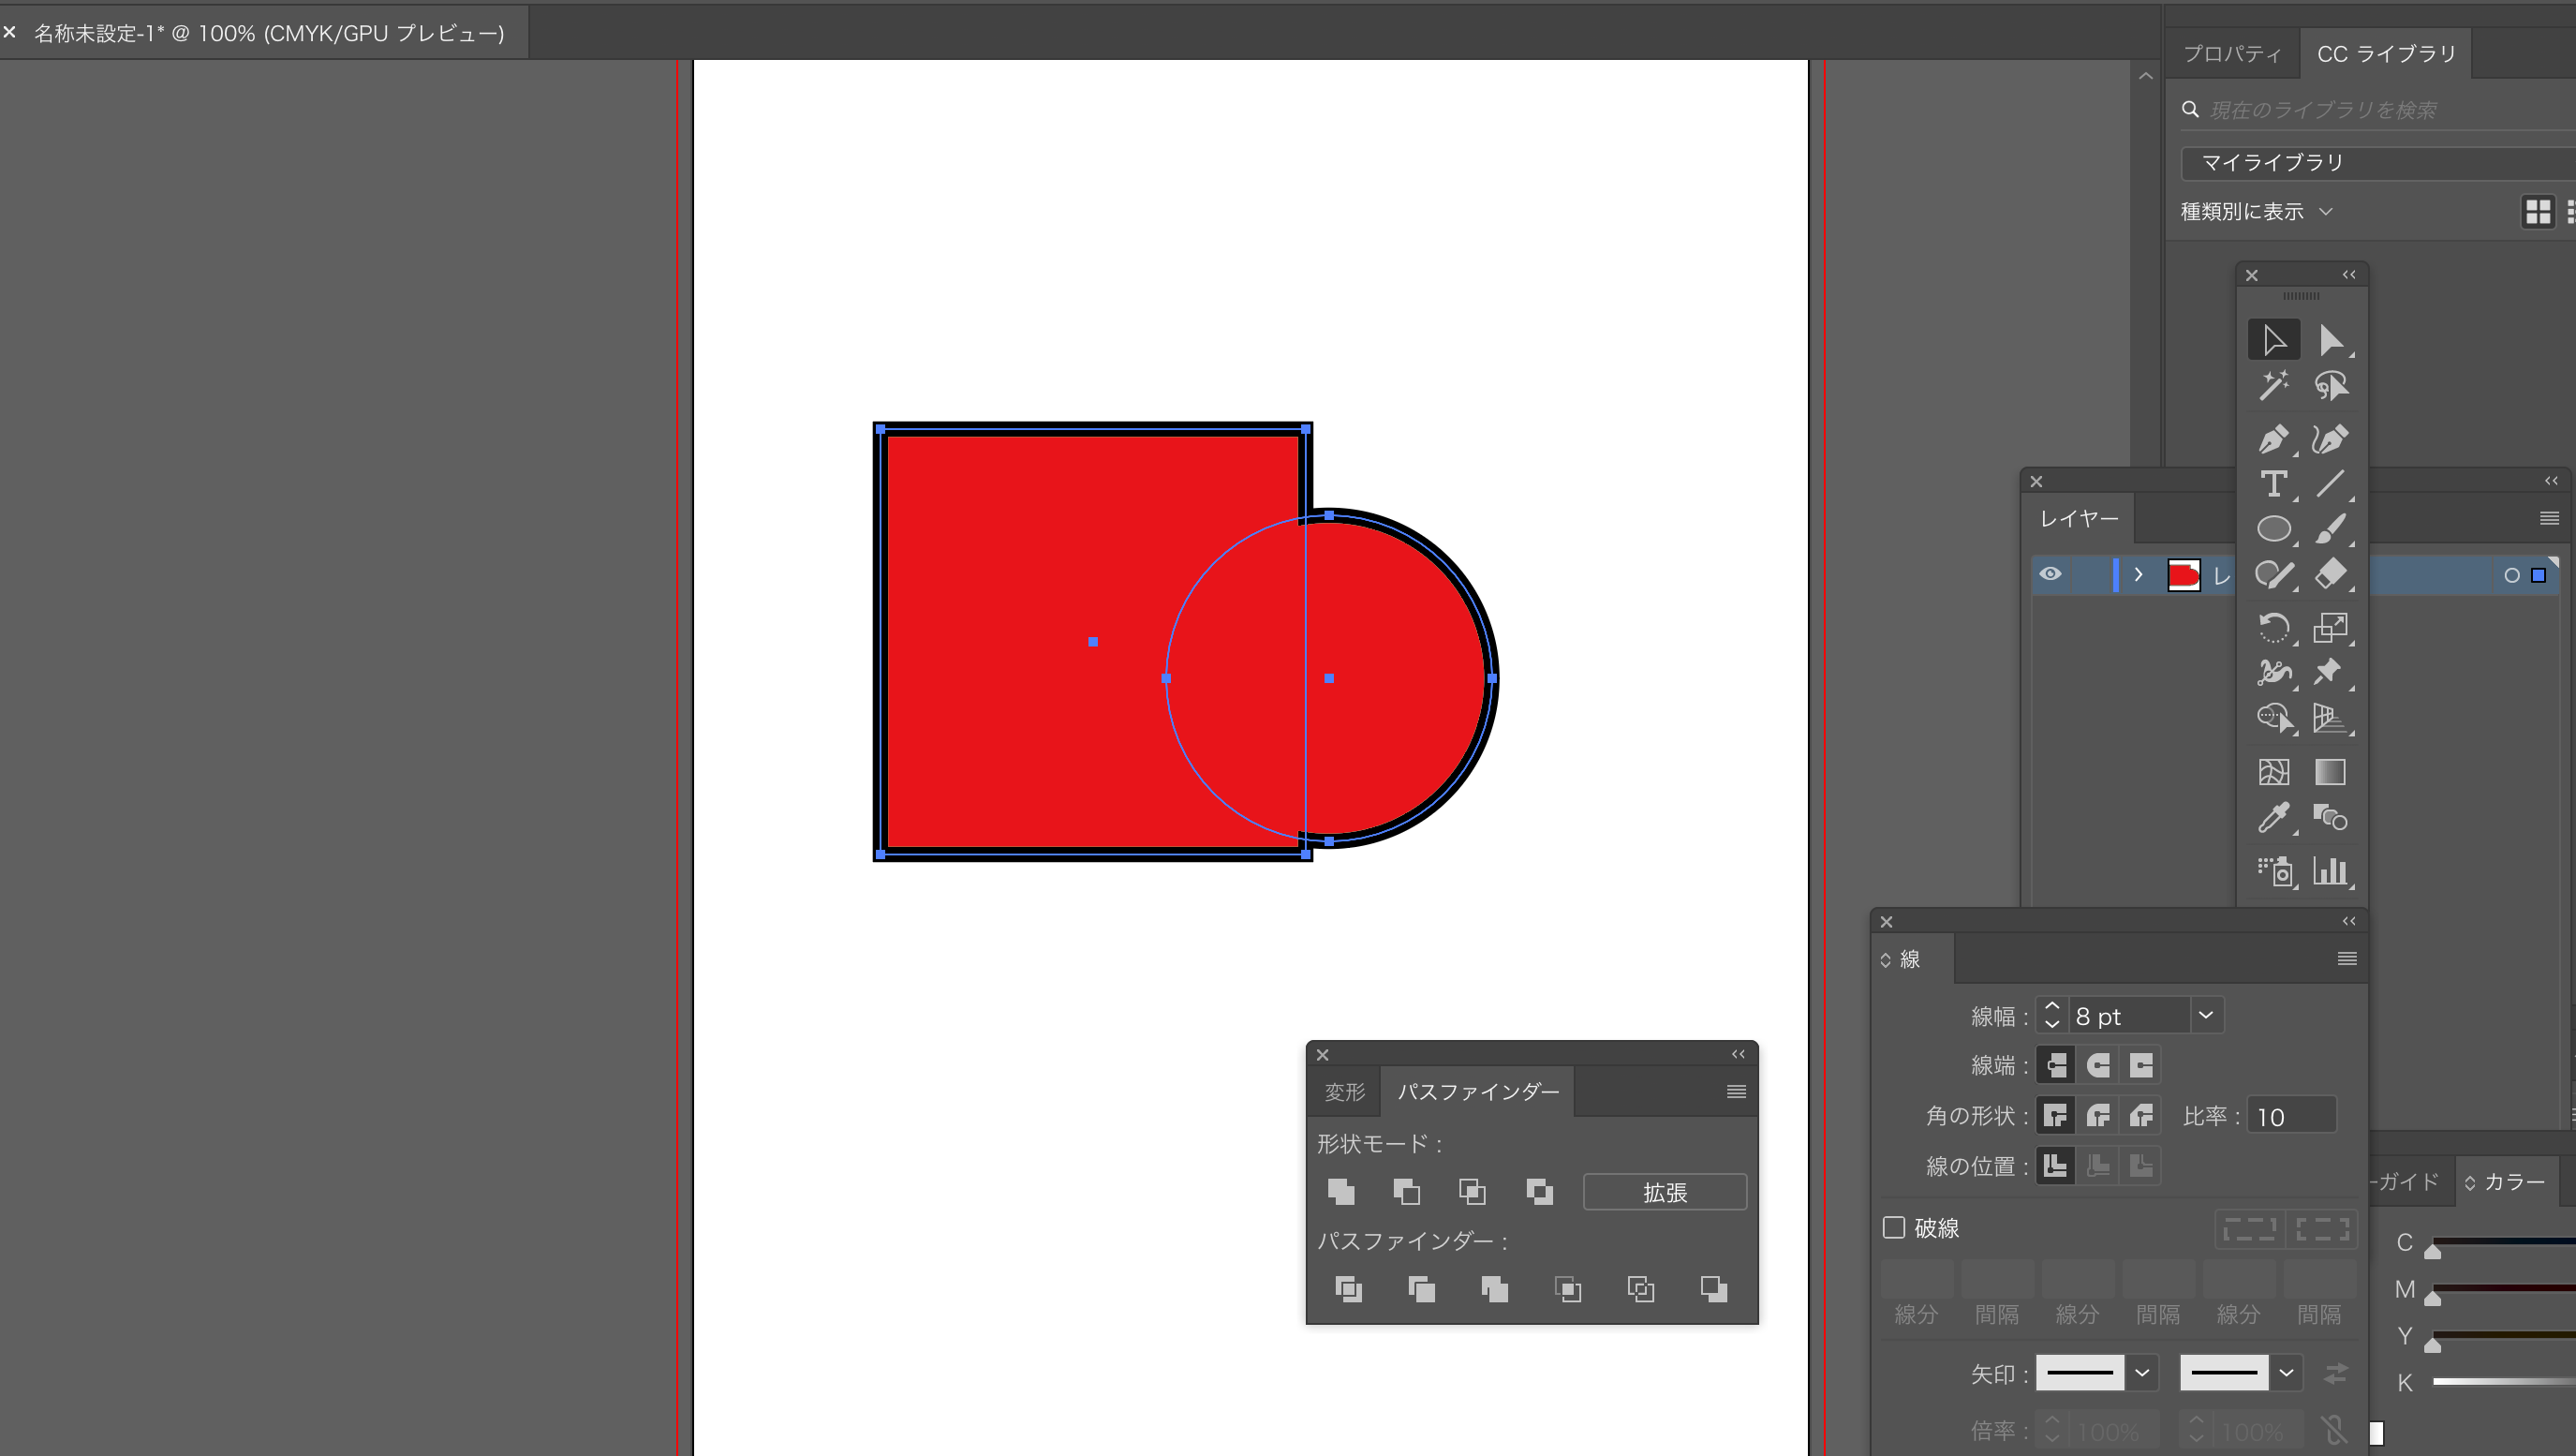Switch to the プロパティ tab

pyautogui.click(x=2231, y=54)
